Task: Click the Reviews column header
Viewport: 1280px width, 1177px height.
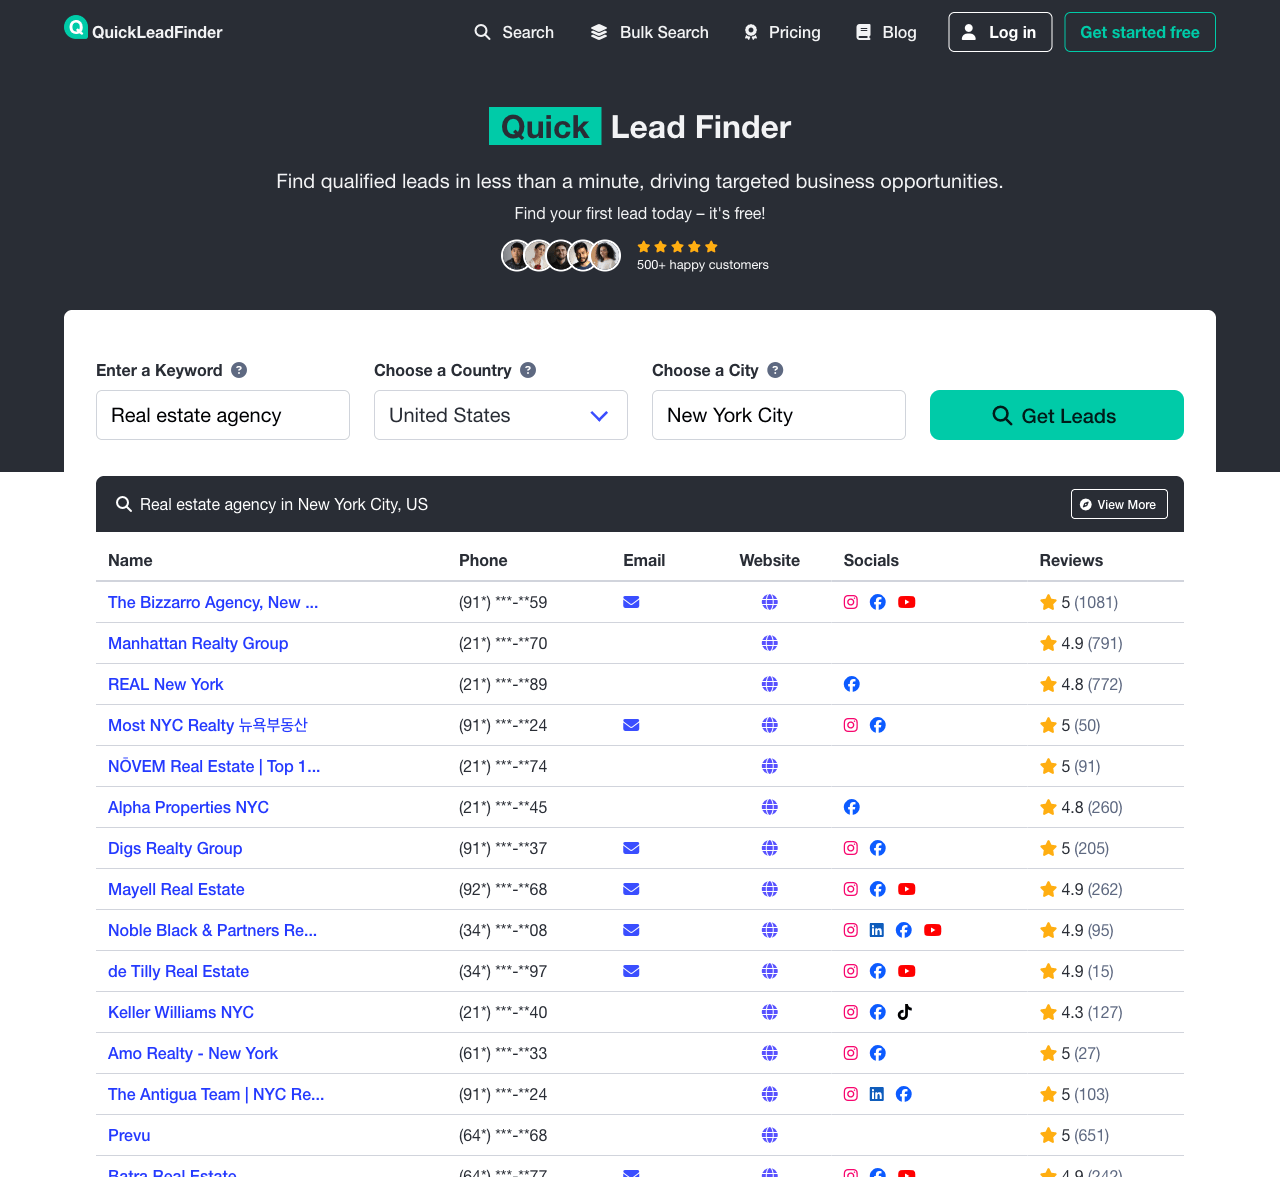Action: click(x=1071, y=560)
